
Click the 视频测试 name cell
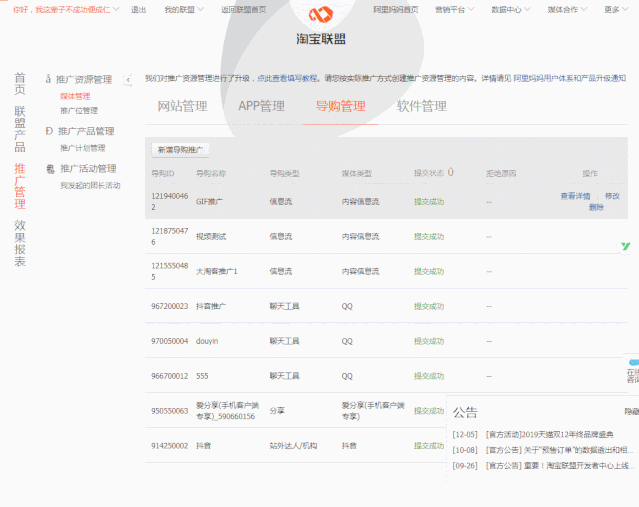pos(211,237)
